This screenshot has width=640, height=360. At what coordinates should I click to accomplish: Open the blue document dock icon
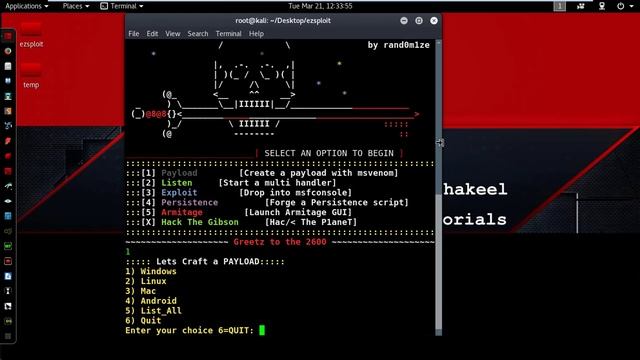pyautogui.click(x=8, y=276)
